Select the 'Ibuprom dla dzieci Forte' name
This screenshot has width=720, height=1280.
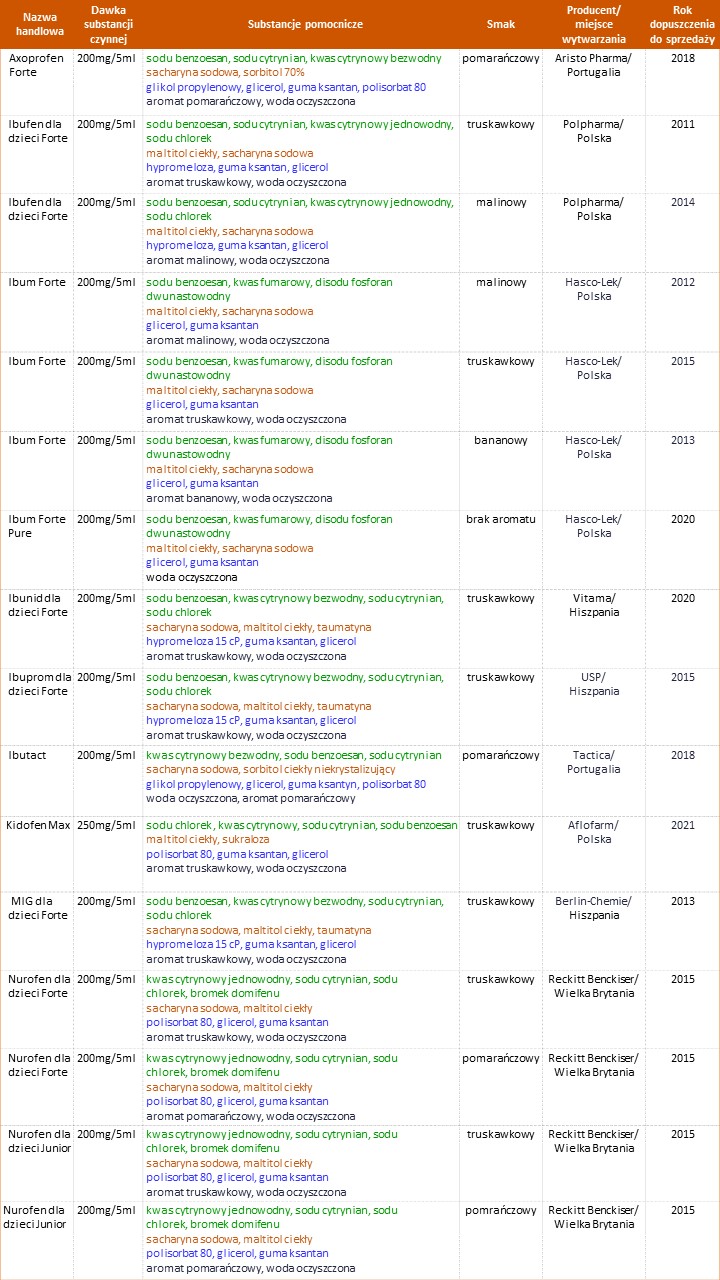(x=38, y=684)
